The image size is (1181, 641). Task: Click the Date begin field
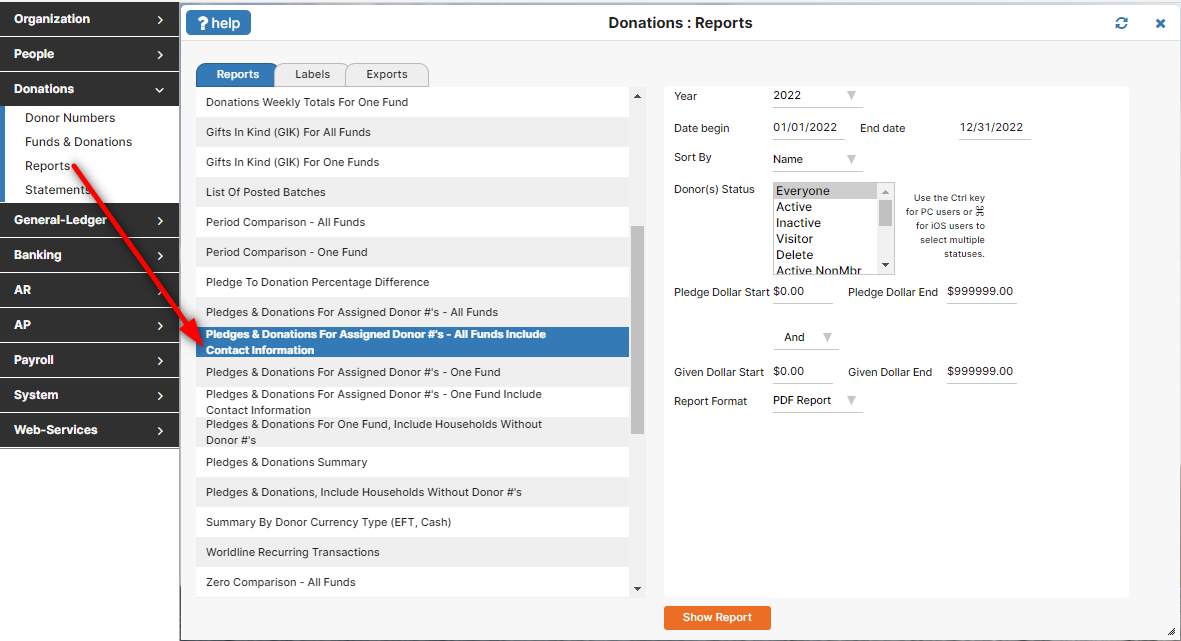click(809, 128)
